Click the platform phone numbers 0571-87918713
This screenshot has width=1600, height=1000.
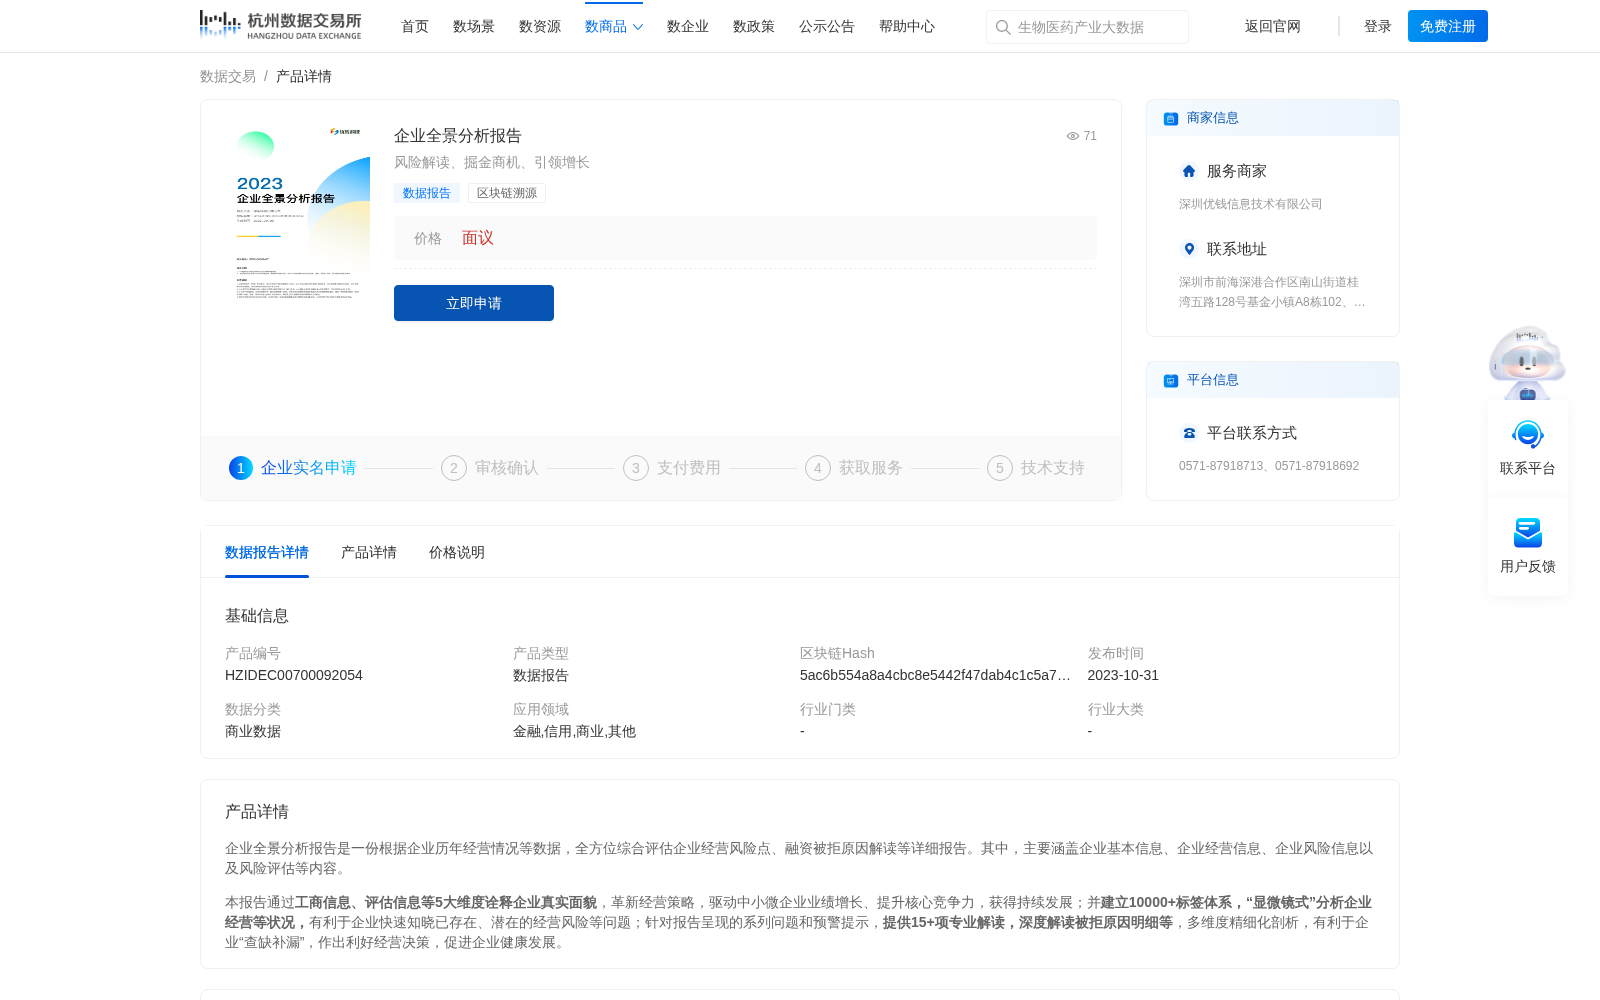[1269, 466]
